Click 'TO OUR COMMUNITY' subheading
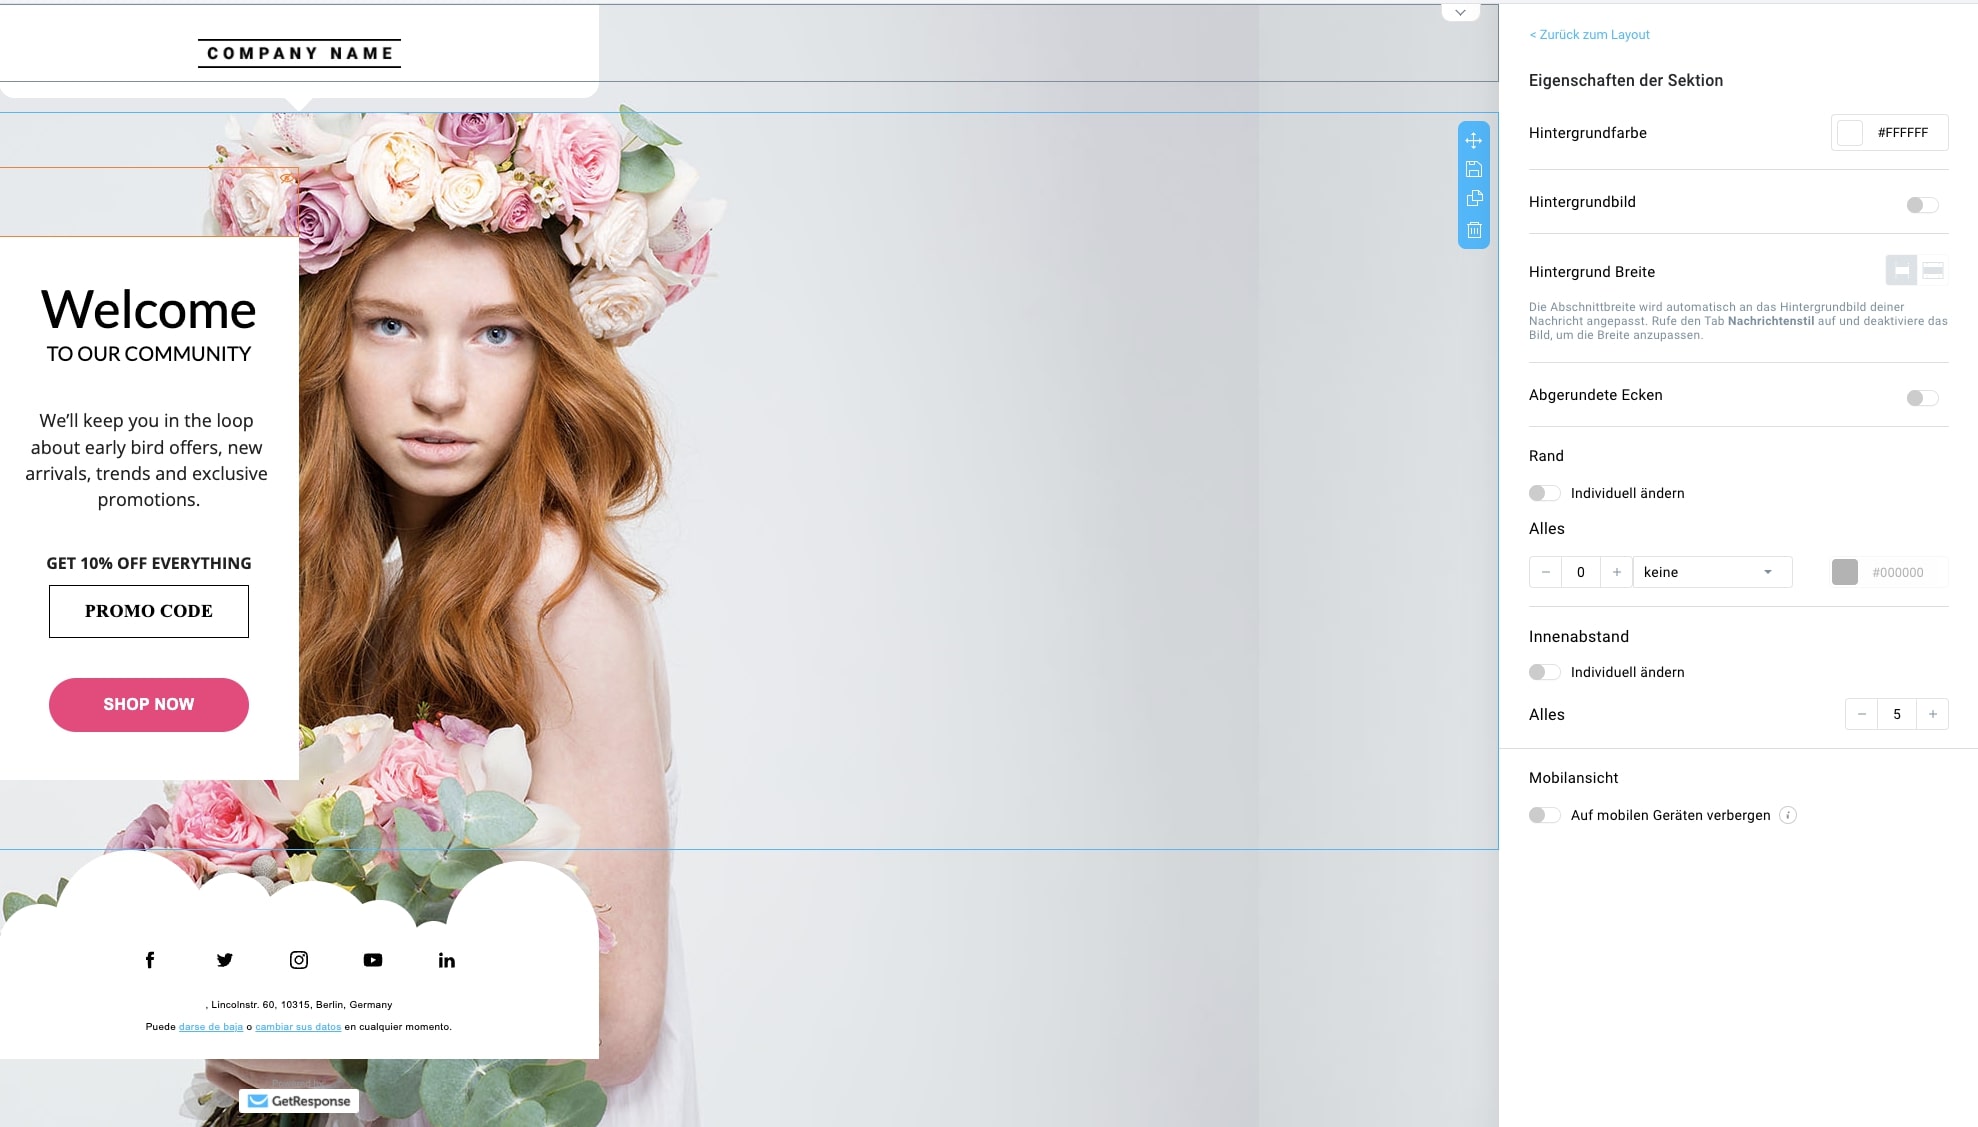Viewport: 1978px width, 1127px height. coord(148,354)
